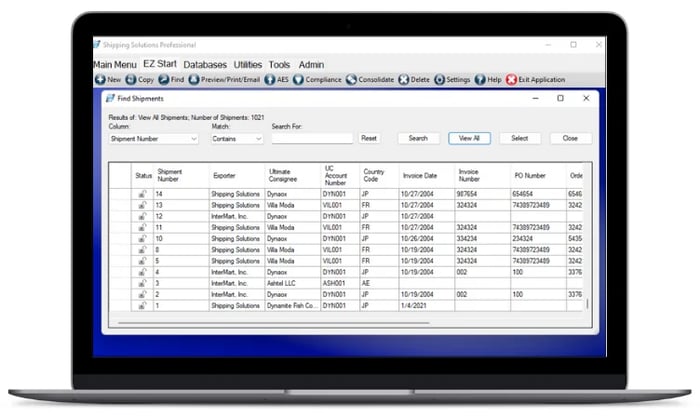The height and width of the screenshot is (417, 700).
Task: Click the Ultimate Consignee column header
Action: (292, 175)
